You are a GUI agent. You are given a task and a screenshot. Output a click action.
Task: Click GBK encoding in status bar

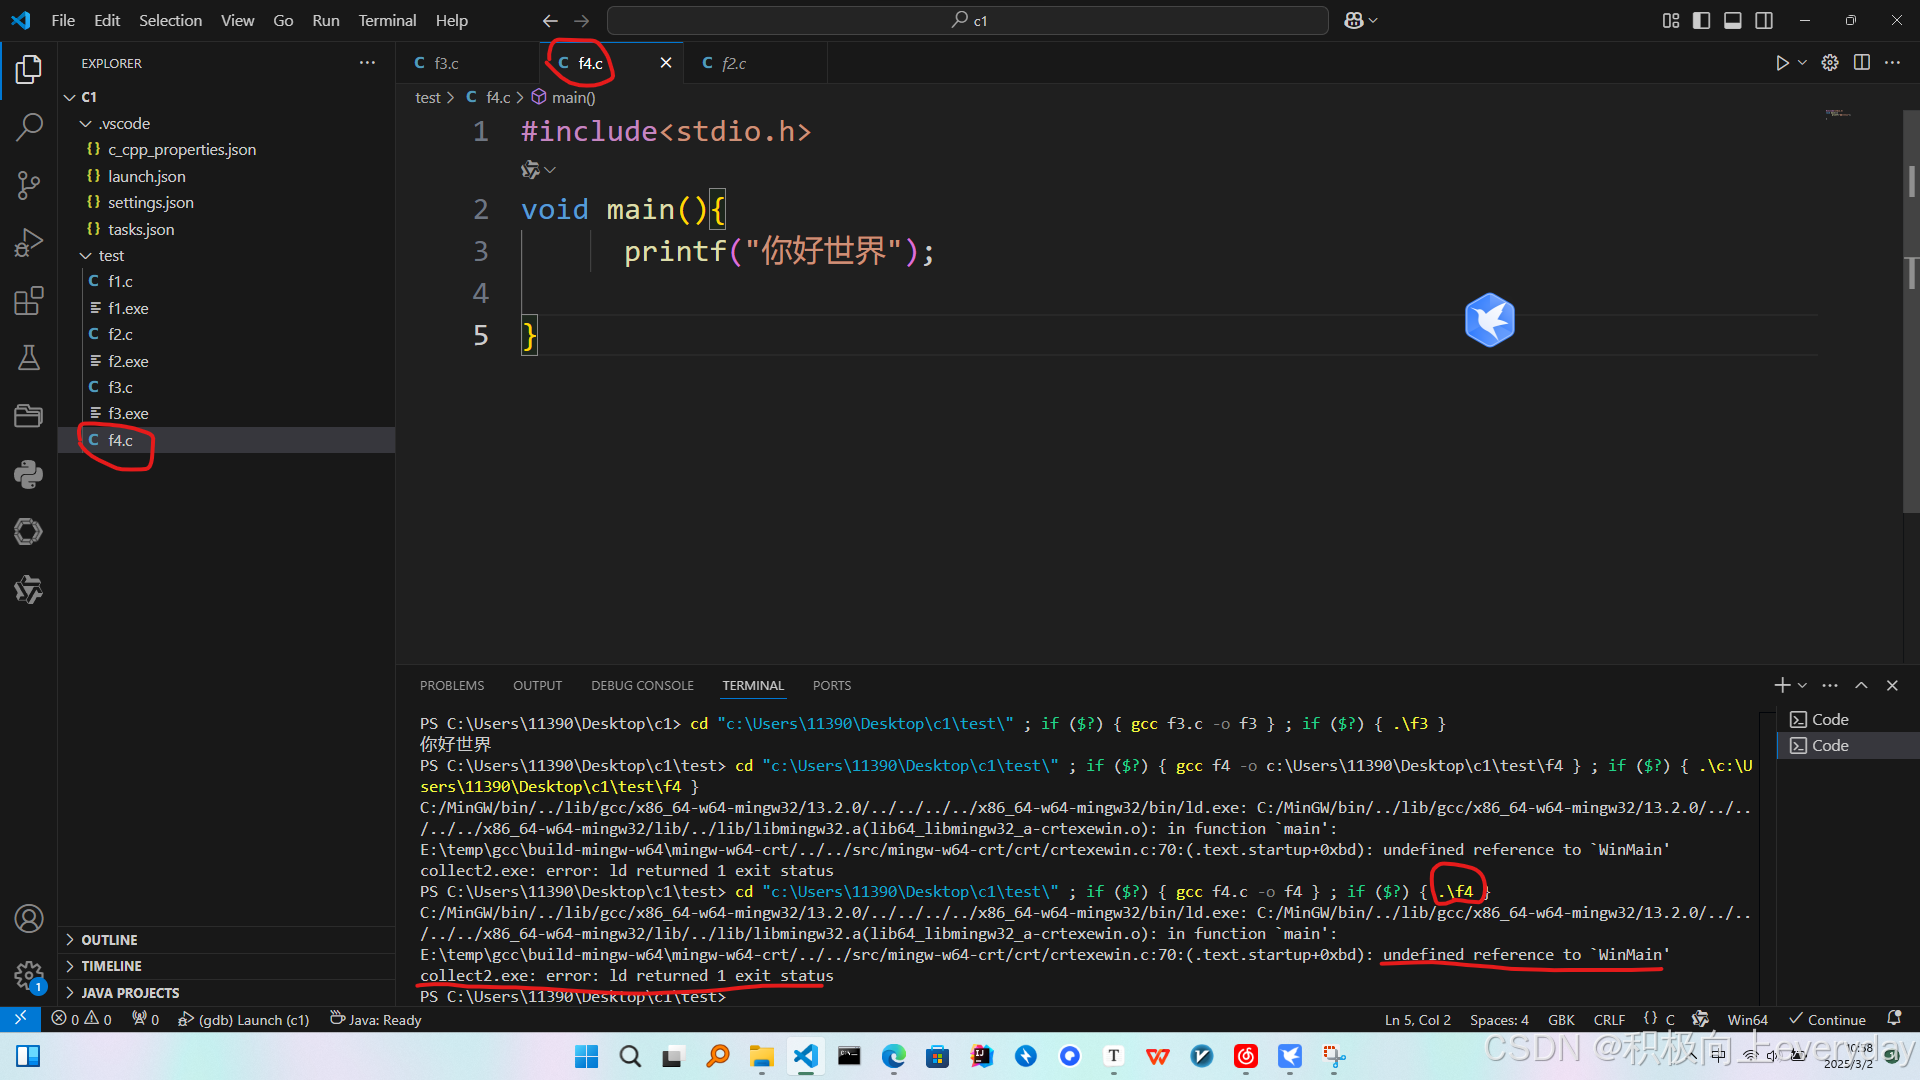click(1560, 1020)
